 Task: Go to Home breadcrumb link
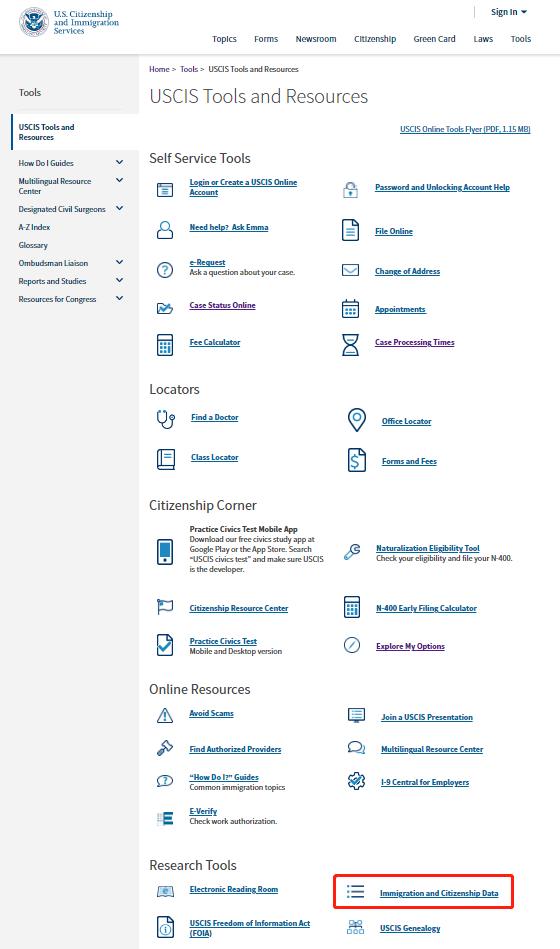(x=159, y=69)
